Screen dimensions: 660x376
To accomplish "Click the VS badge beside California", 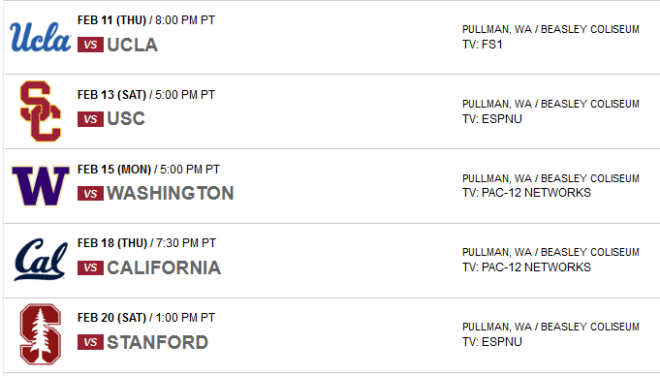I will click(90, 268).
